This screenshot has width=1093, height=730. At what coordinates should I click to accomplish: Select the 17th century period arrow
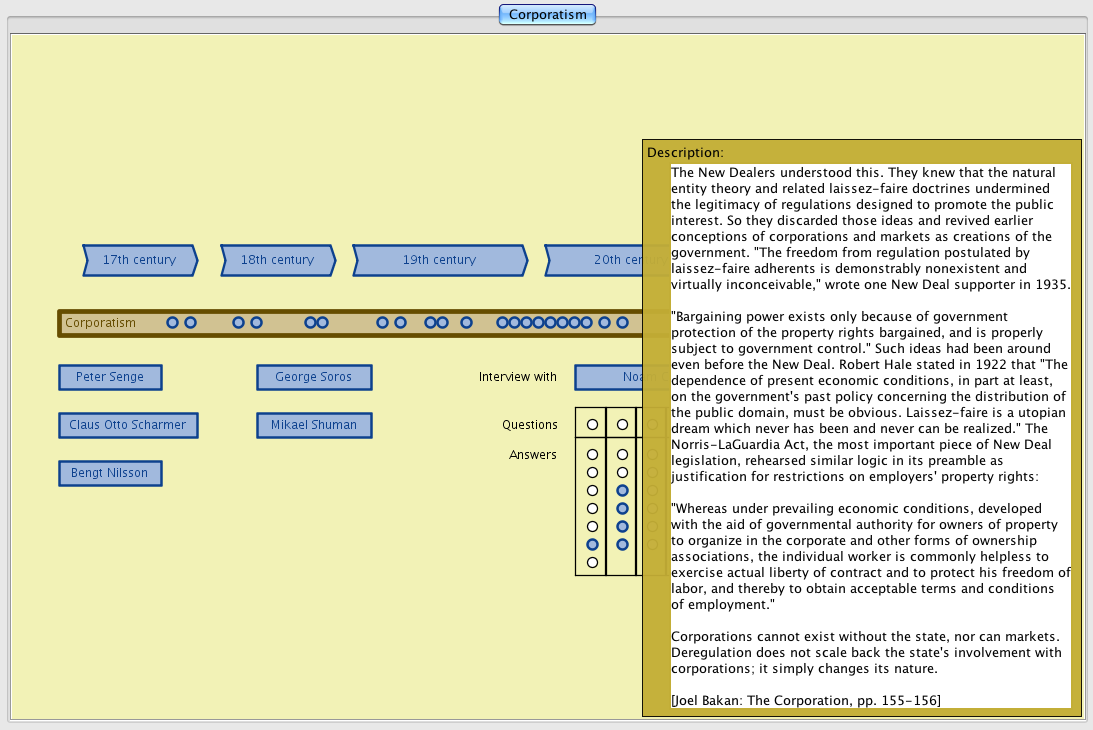(140, 260)
